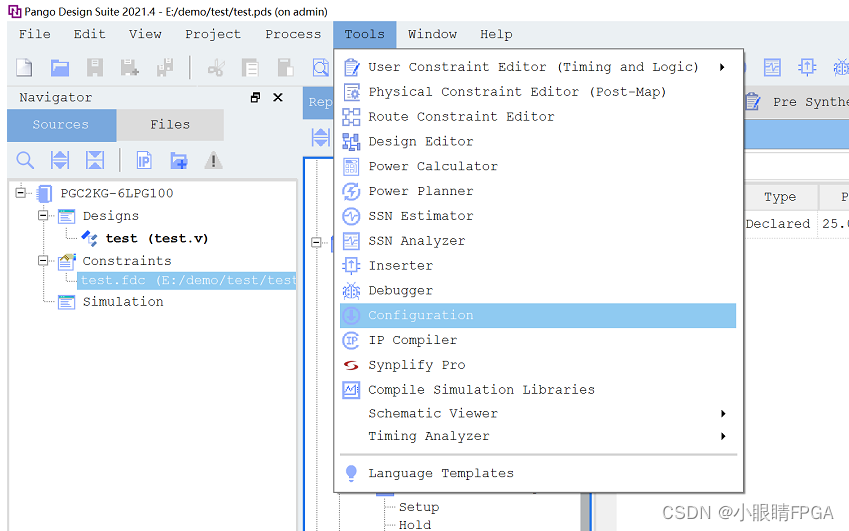Screen dimensions: 849x531
Task: Click the Synplify Pro red logo icon
Action: tap(351, 365)
